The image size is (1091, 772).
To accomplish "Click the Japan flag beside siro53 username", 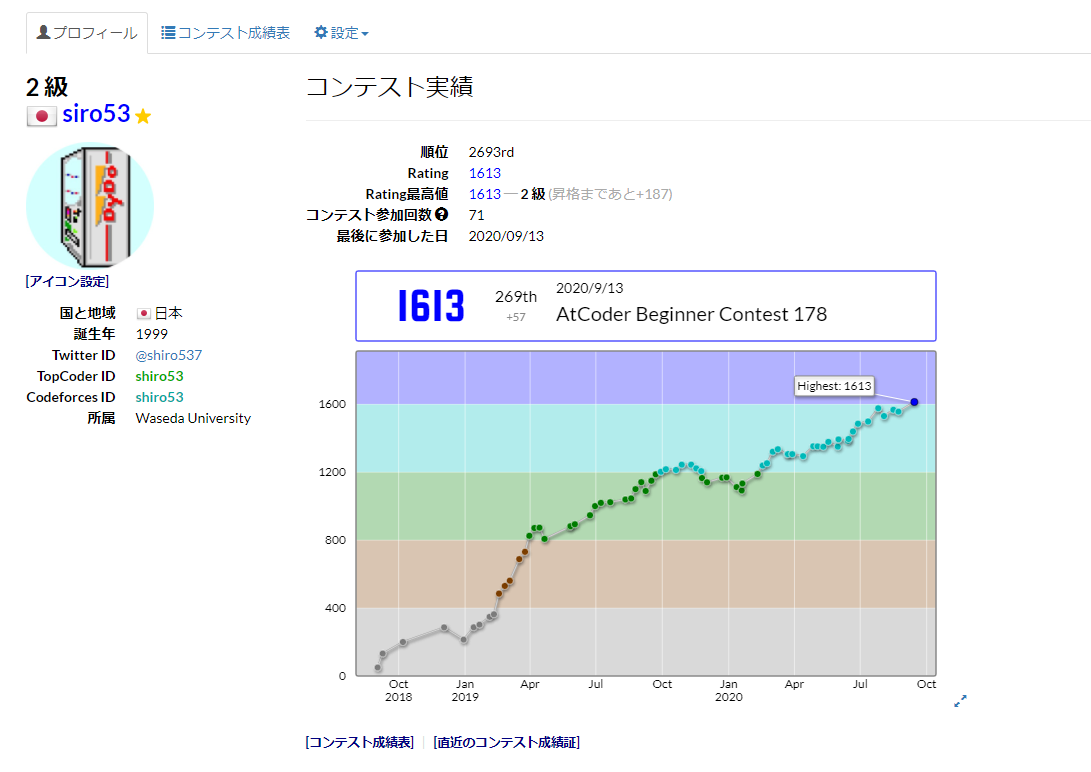I will (41, 113).
